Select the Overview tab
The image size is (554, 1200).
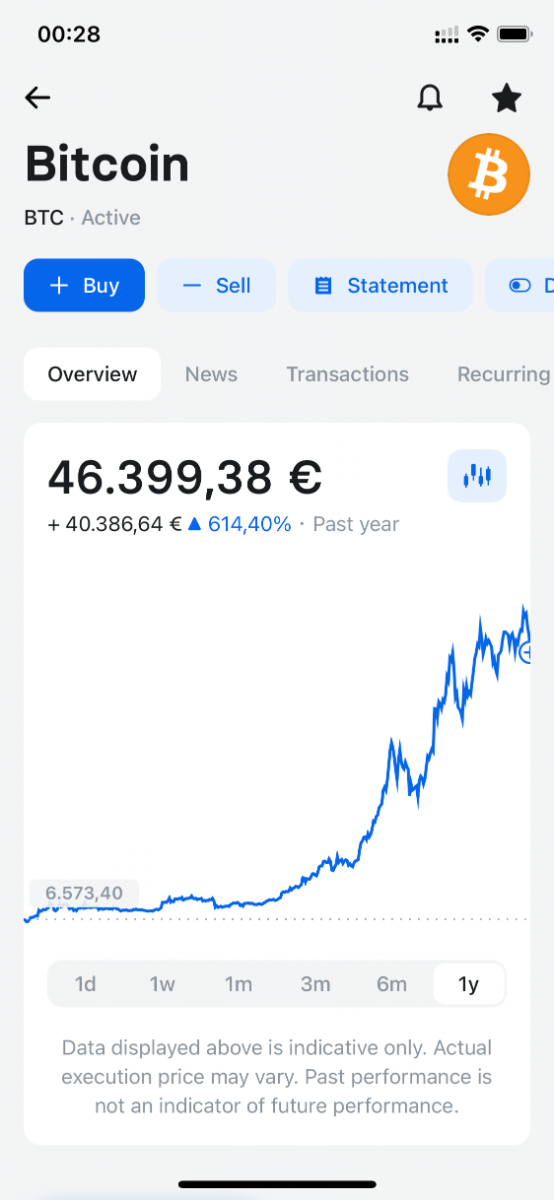[92, 374]
